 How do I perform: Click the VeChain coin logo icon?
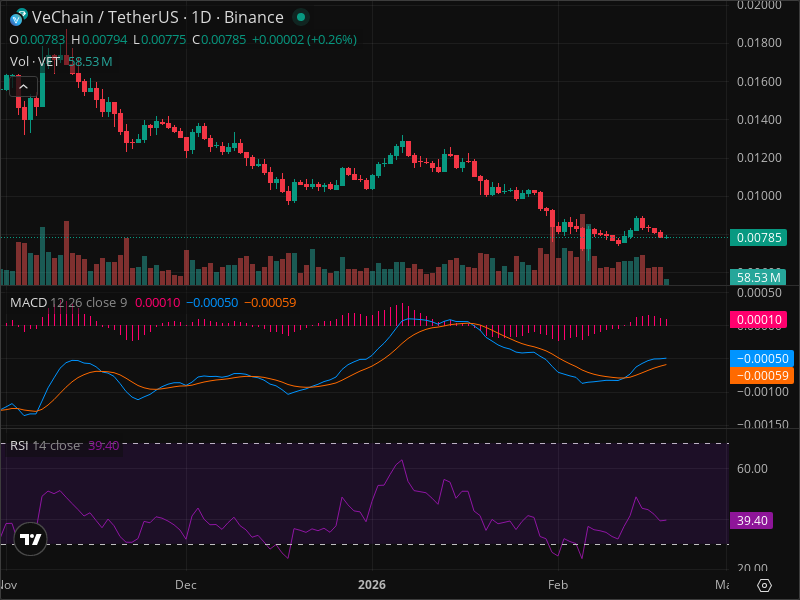[x=19, y=17]
